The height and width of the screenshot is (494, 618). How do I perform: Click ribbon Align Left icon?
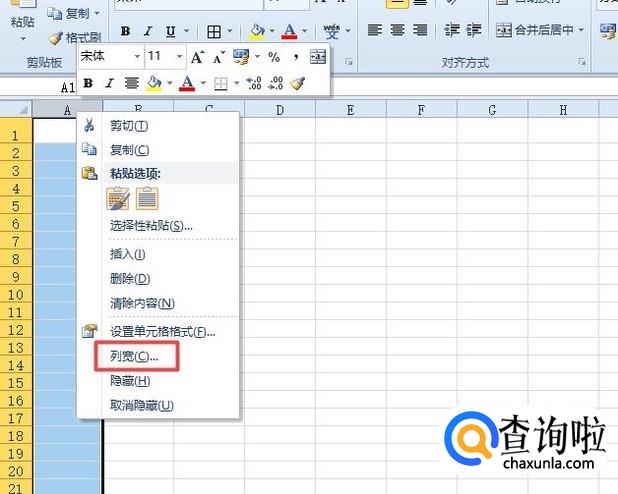click(374, 30)
